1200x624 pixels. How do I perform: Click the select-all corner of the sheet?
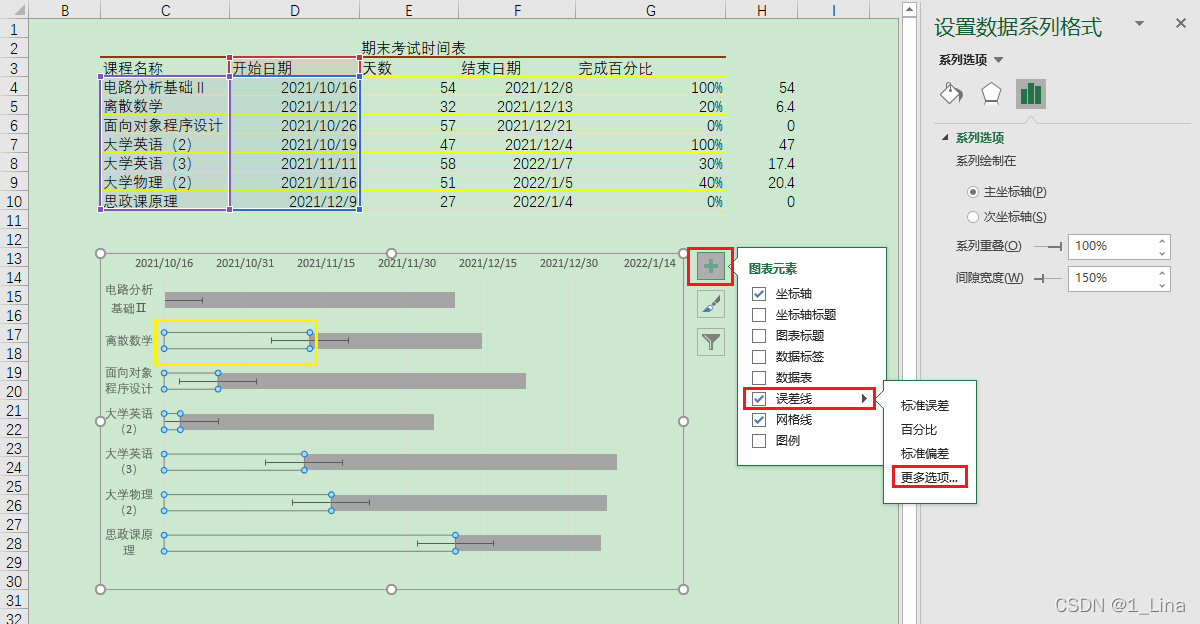(14, 10)
